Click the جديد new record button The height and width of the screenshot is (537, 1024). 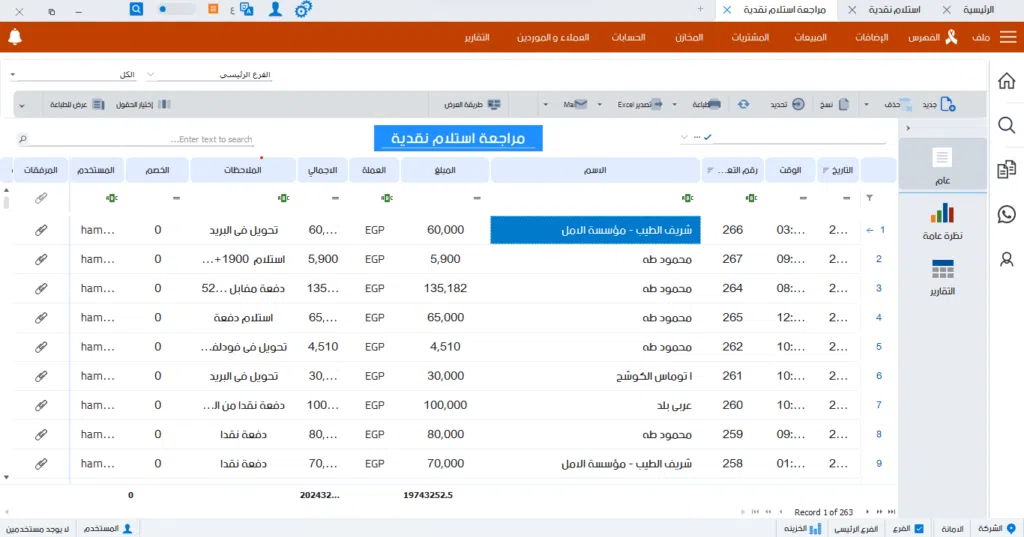[937, 104]
